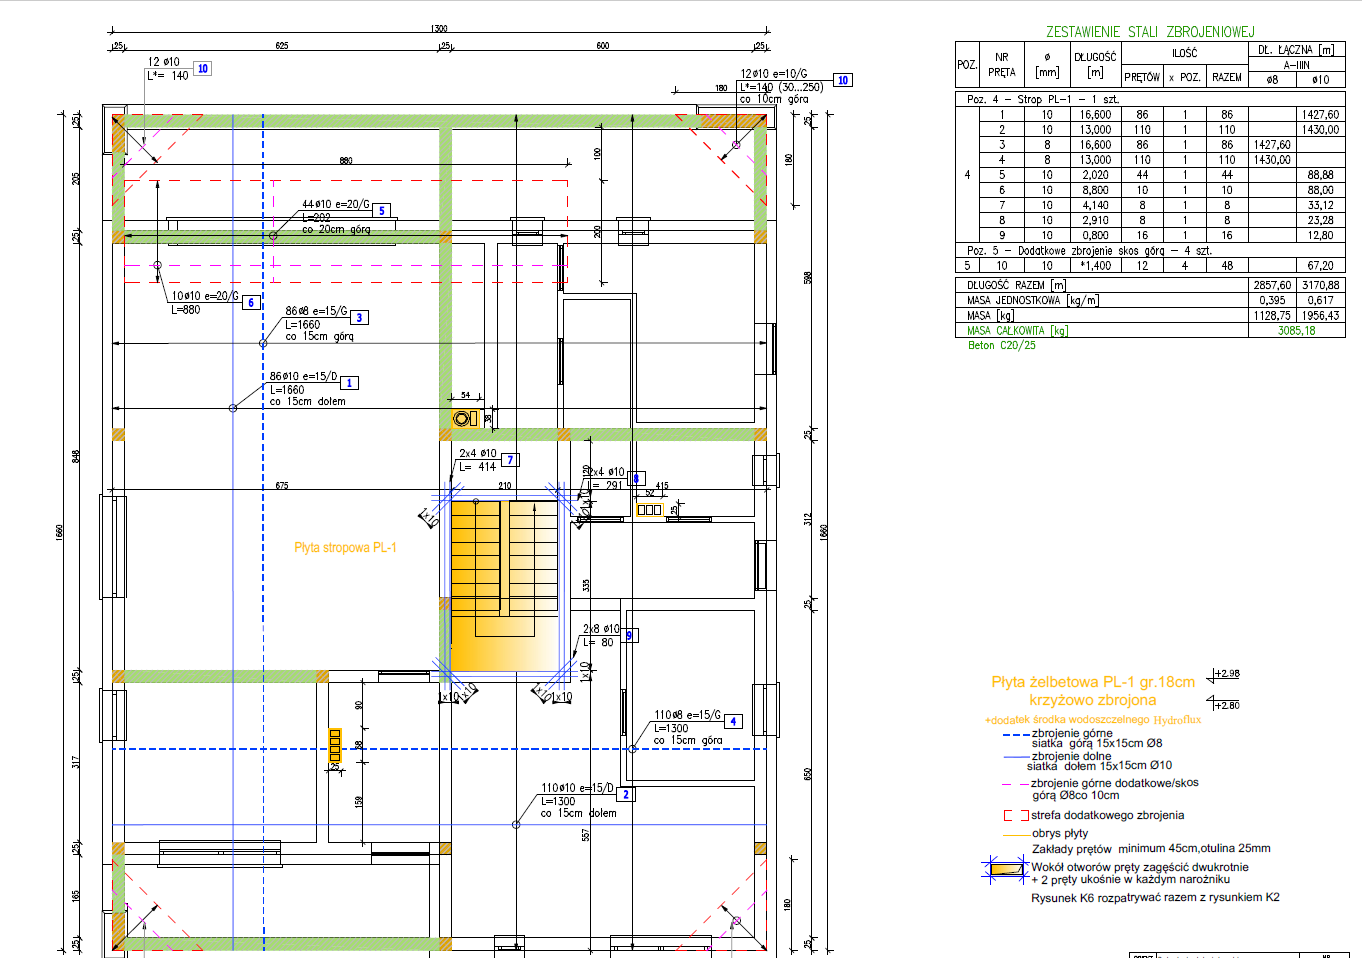
Task: Click the 'Płyta żelbetowa PL-1 gr.18cm' heading
Action: pos(1092,682)
